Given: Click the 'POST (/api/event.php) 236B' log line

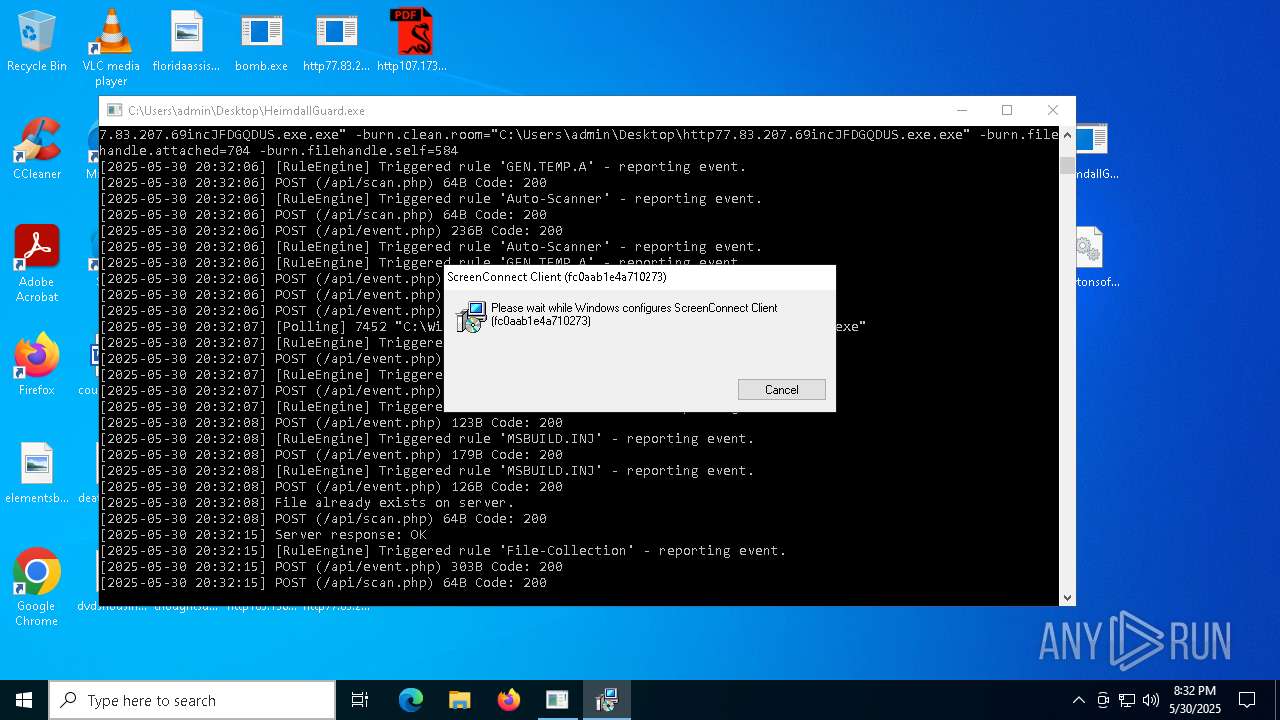Looking at the screenshot, I should point(331,230).
